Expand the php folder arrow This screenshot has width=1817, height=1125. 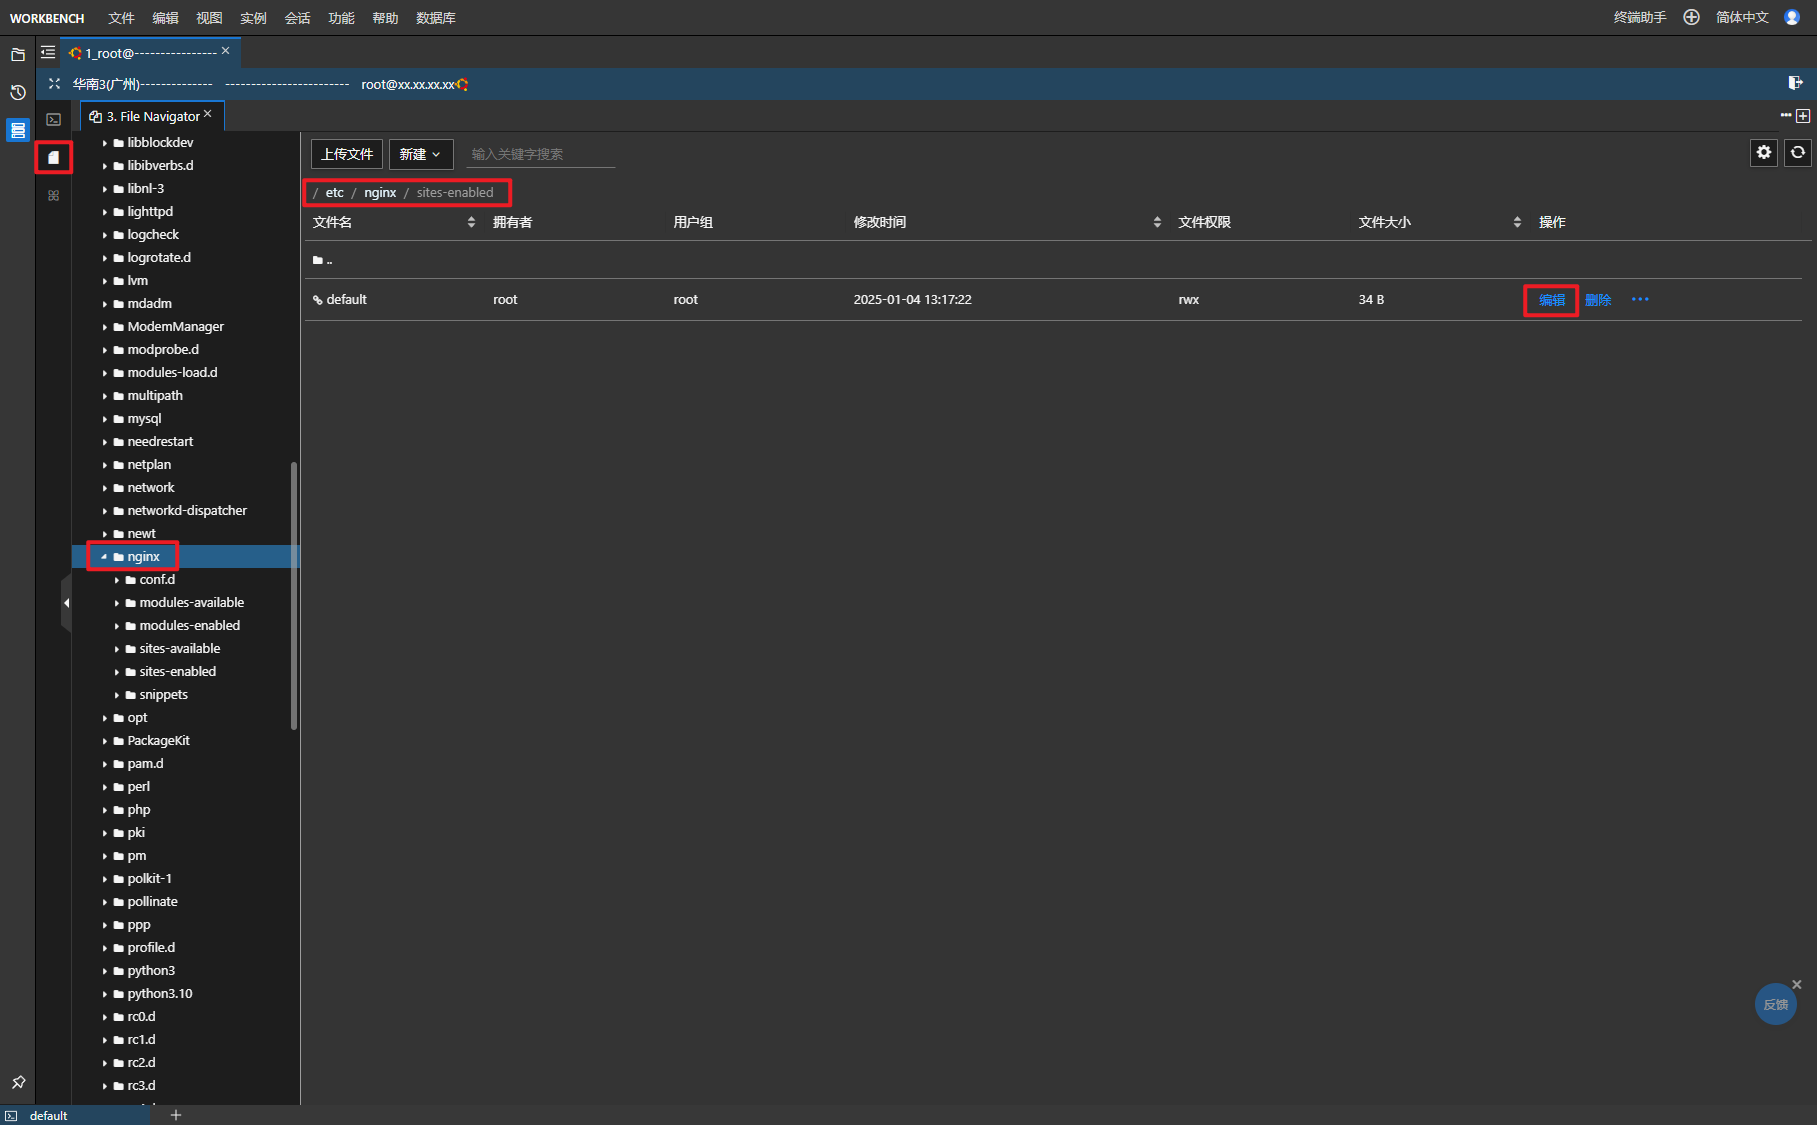click(105, 810)
